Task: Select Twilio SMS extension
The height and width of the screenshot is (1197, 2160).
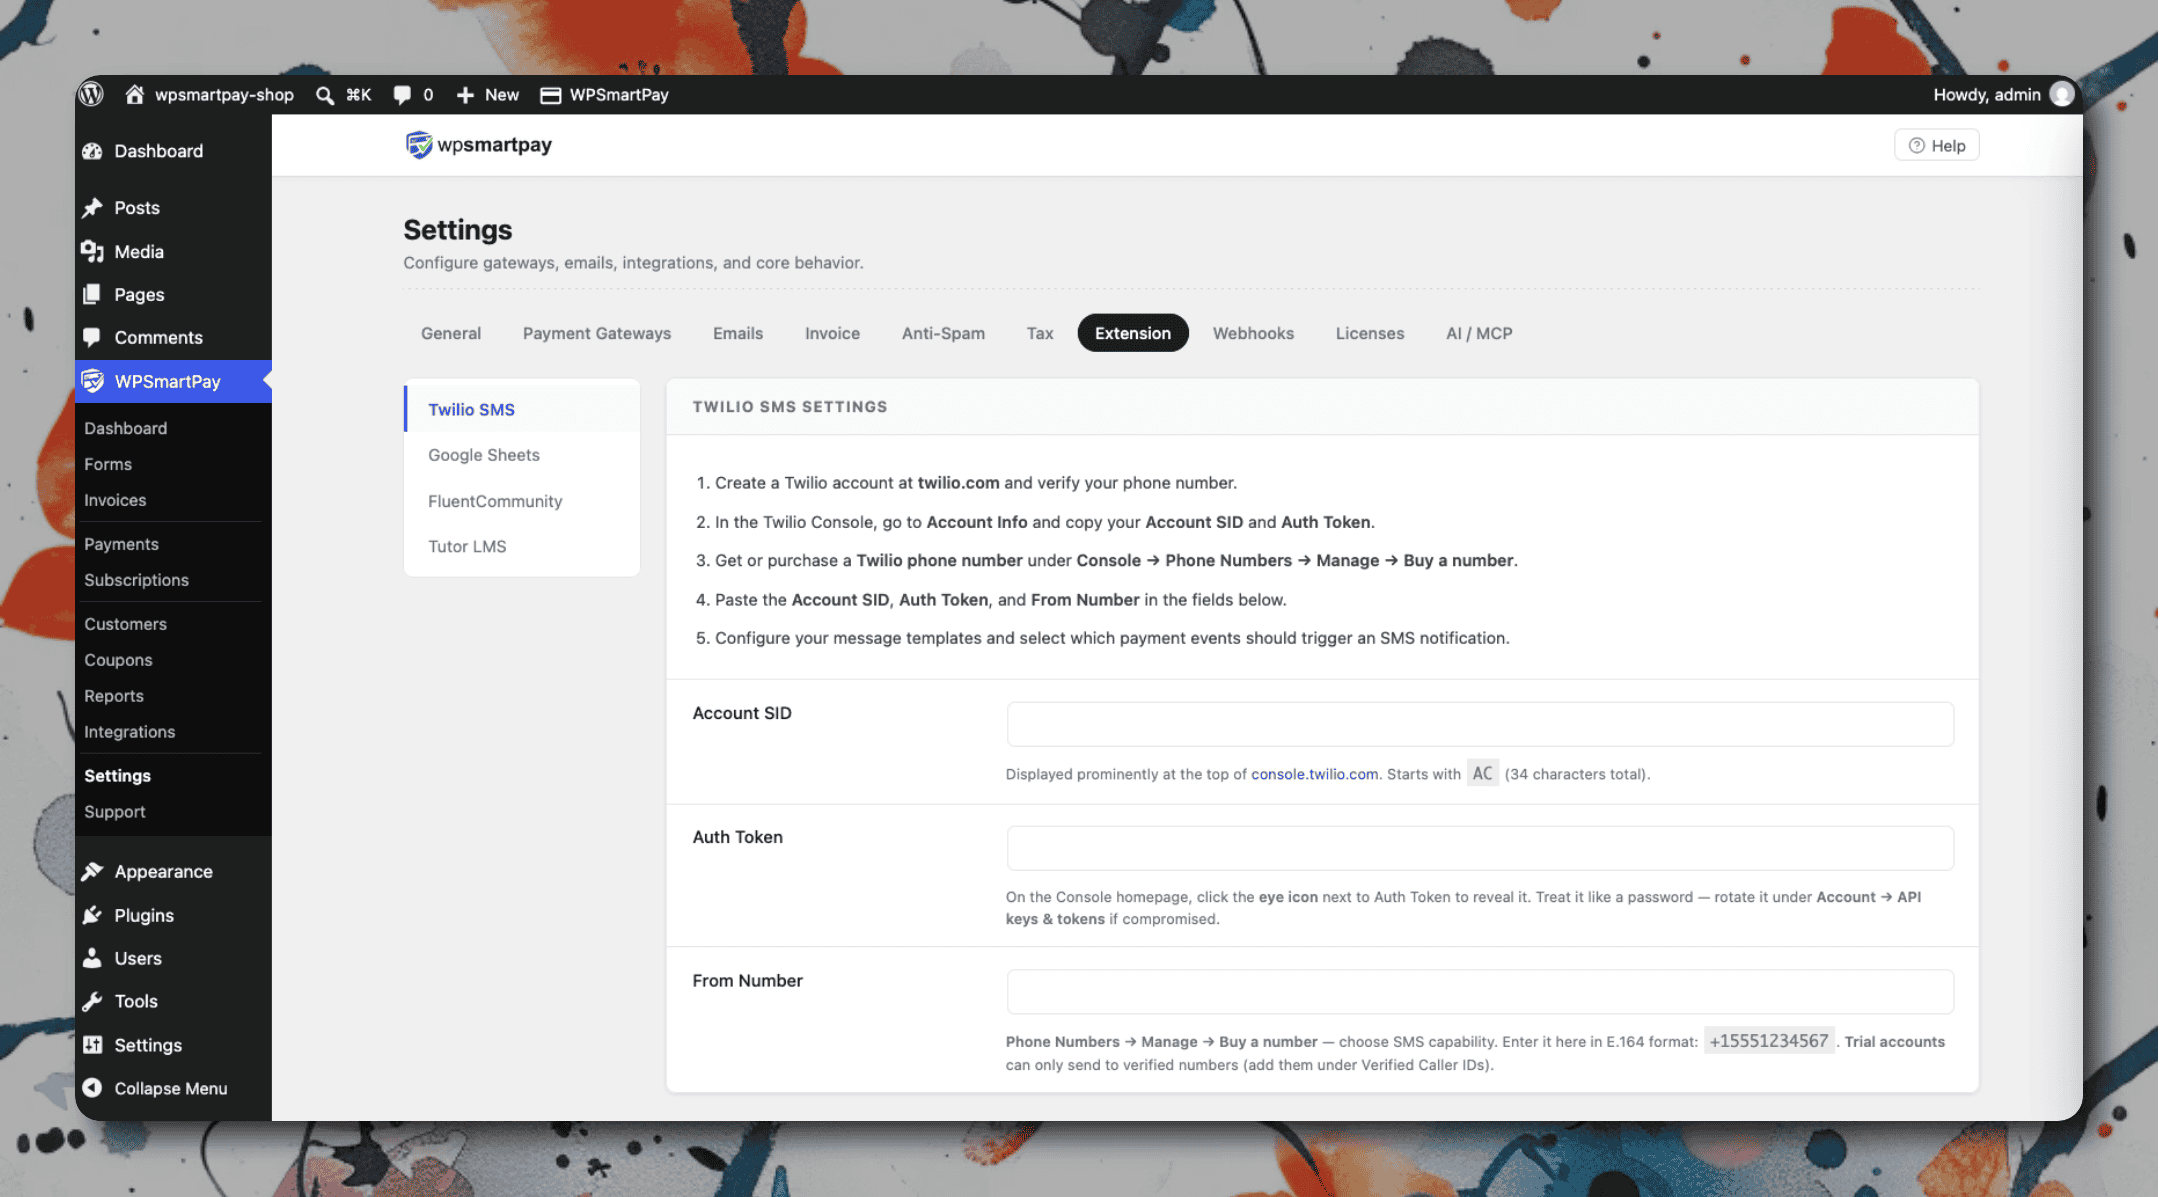Action: 522,409
